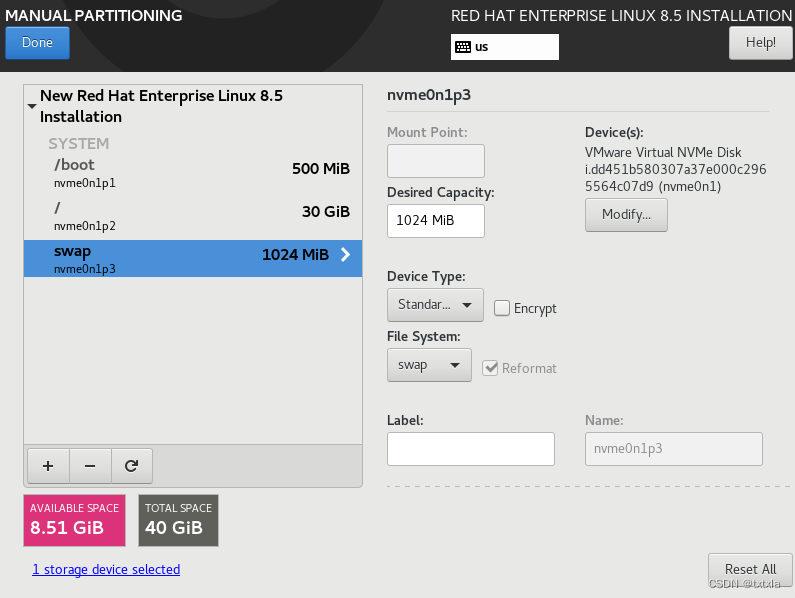Collapse the New Red Hat Enterprise Linux 8.5 Installation tree

point(31,106)
